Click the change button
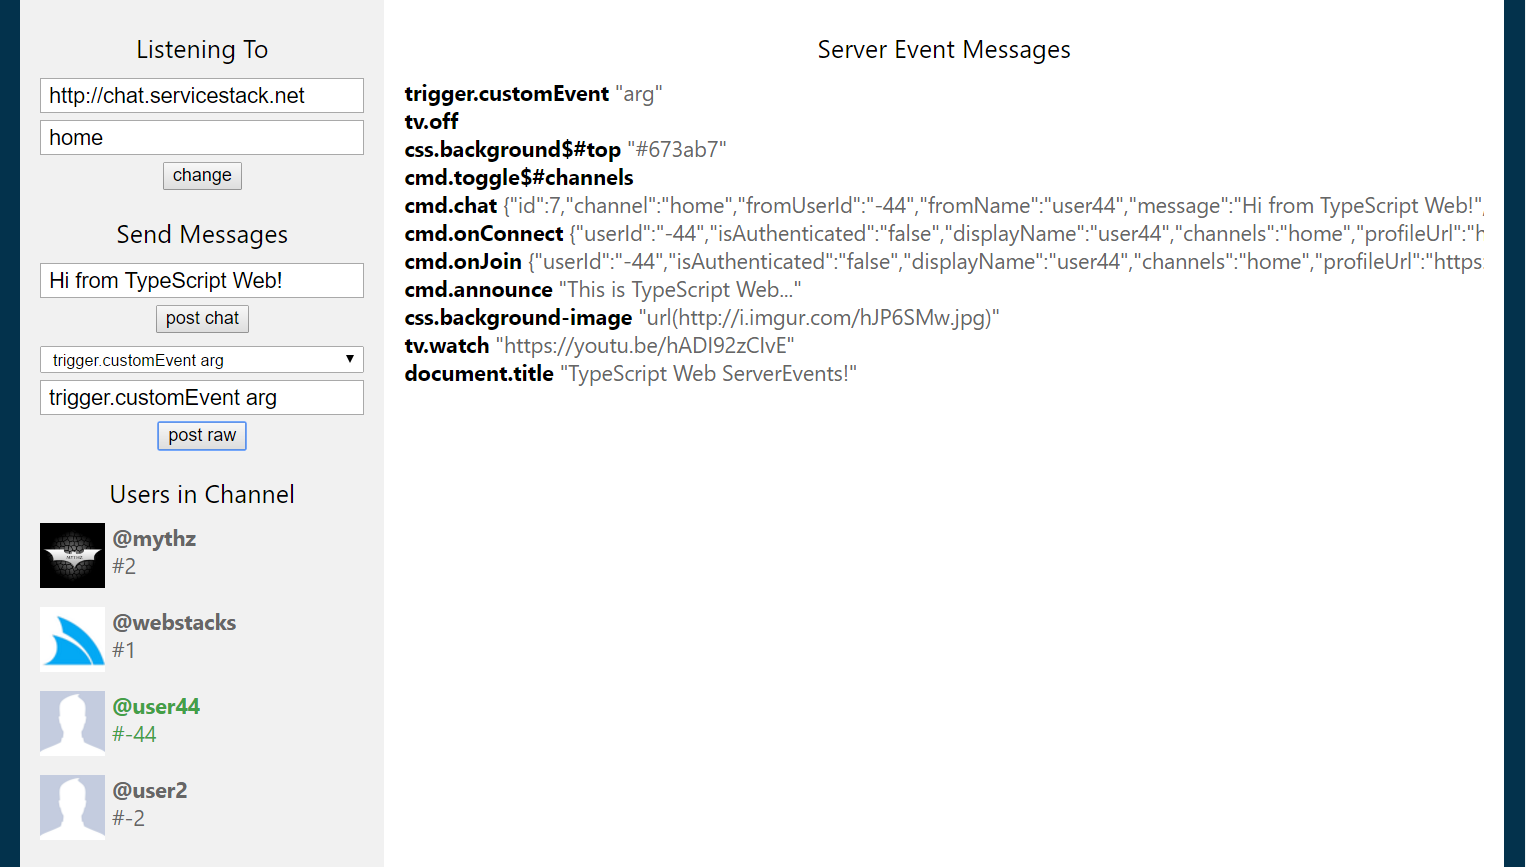Viewport: 1526px width, 867px height. point(202,176)
